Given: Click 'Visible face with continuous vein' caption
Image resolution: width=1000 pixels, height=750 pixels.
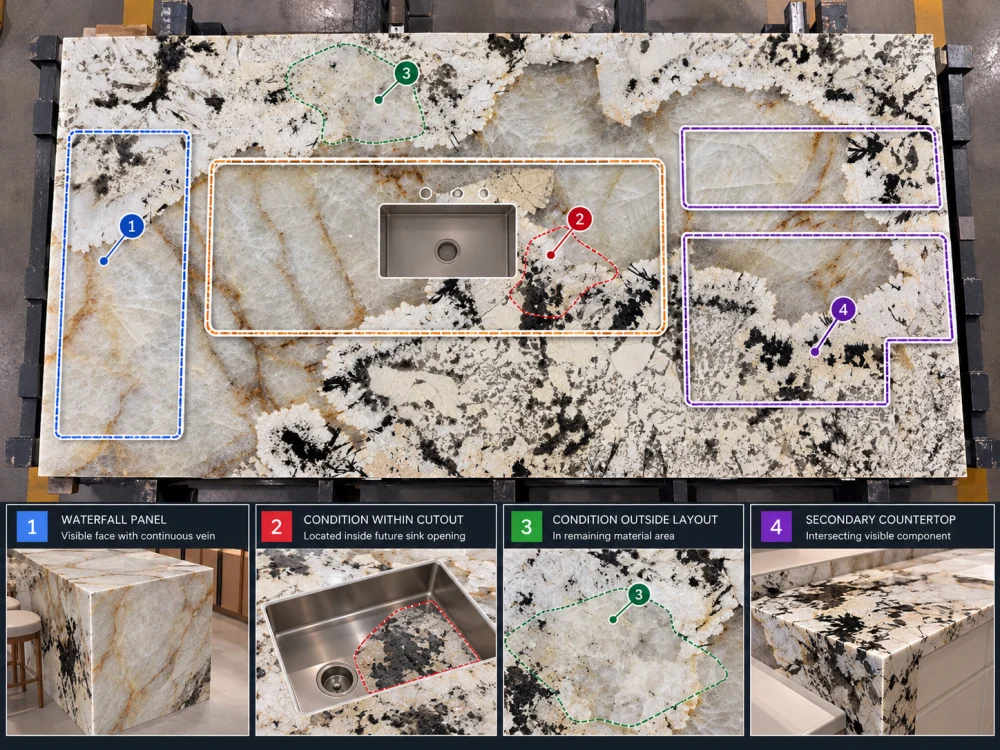Looking at the screenshot, I should 138,536.
